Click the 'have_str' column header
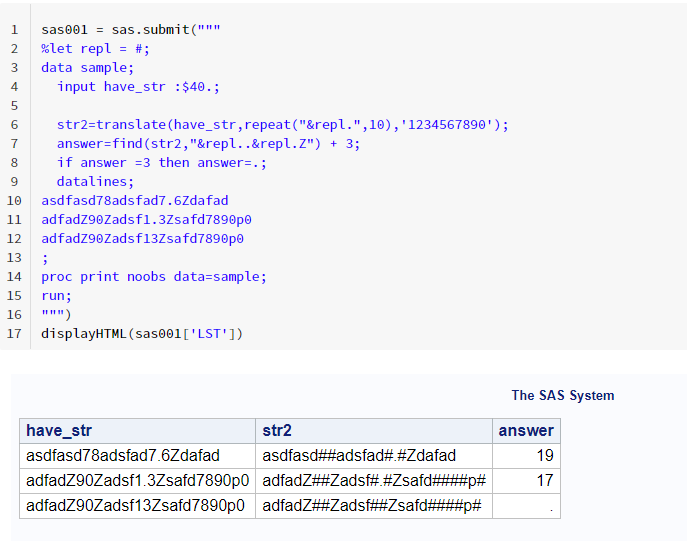Image resolution: width=687 pixels, height=541 pixels. pyautogui.click(x=59, y=431)
